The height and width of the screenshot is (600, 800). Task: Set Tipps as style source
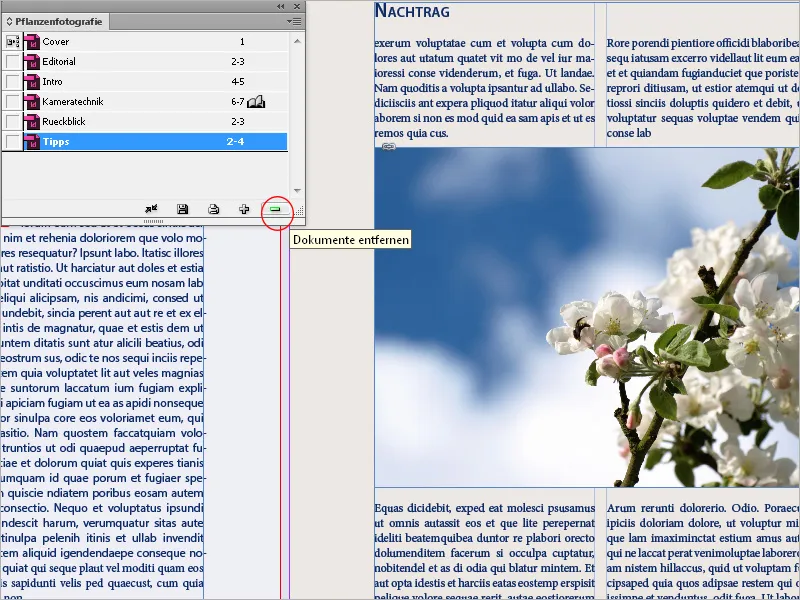pyautogui.click(x=13, y=141)
